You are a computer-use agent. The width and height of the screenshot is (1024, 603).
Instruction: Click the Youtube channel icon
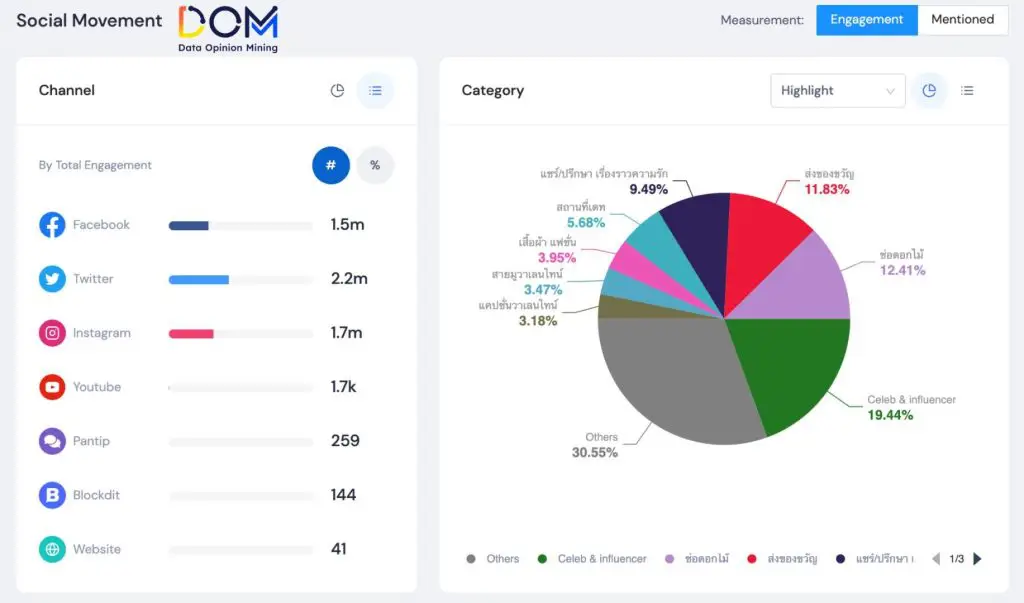pyautogui.click(x=52, y=387)
